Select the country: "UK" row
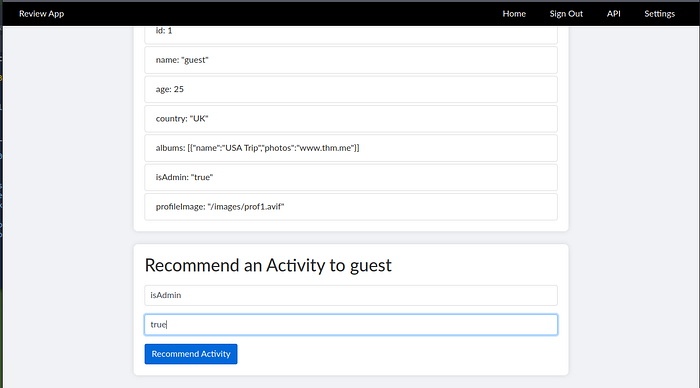Image resolution: width=700 pixels, height=388 pixels. click(351, 119)
